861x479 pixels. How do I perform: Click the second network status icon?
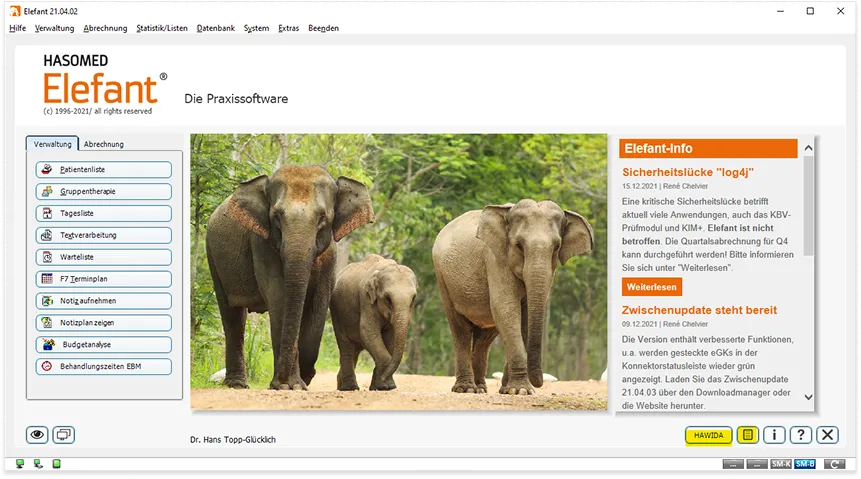pos(38,464)
